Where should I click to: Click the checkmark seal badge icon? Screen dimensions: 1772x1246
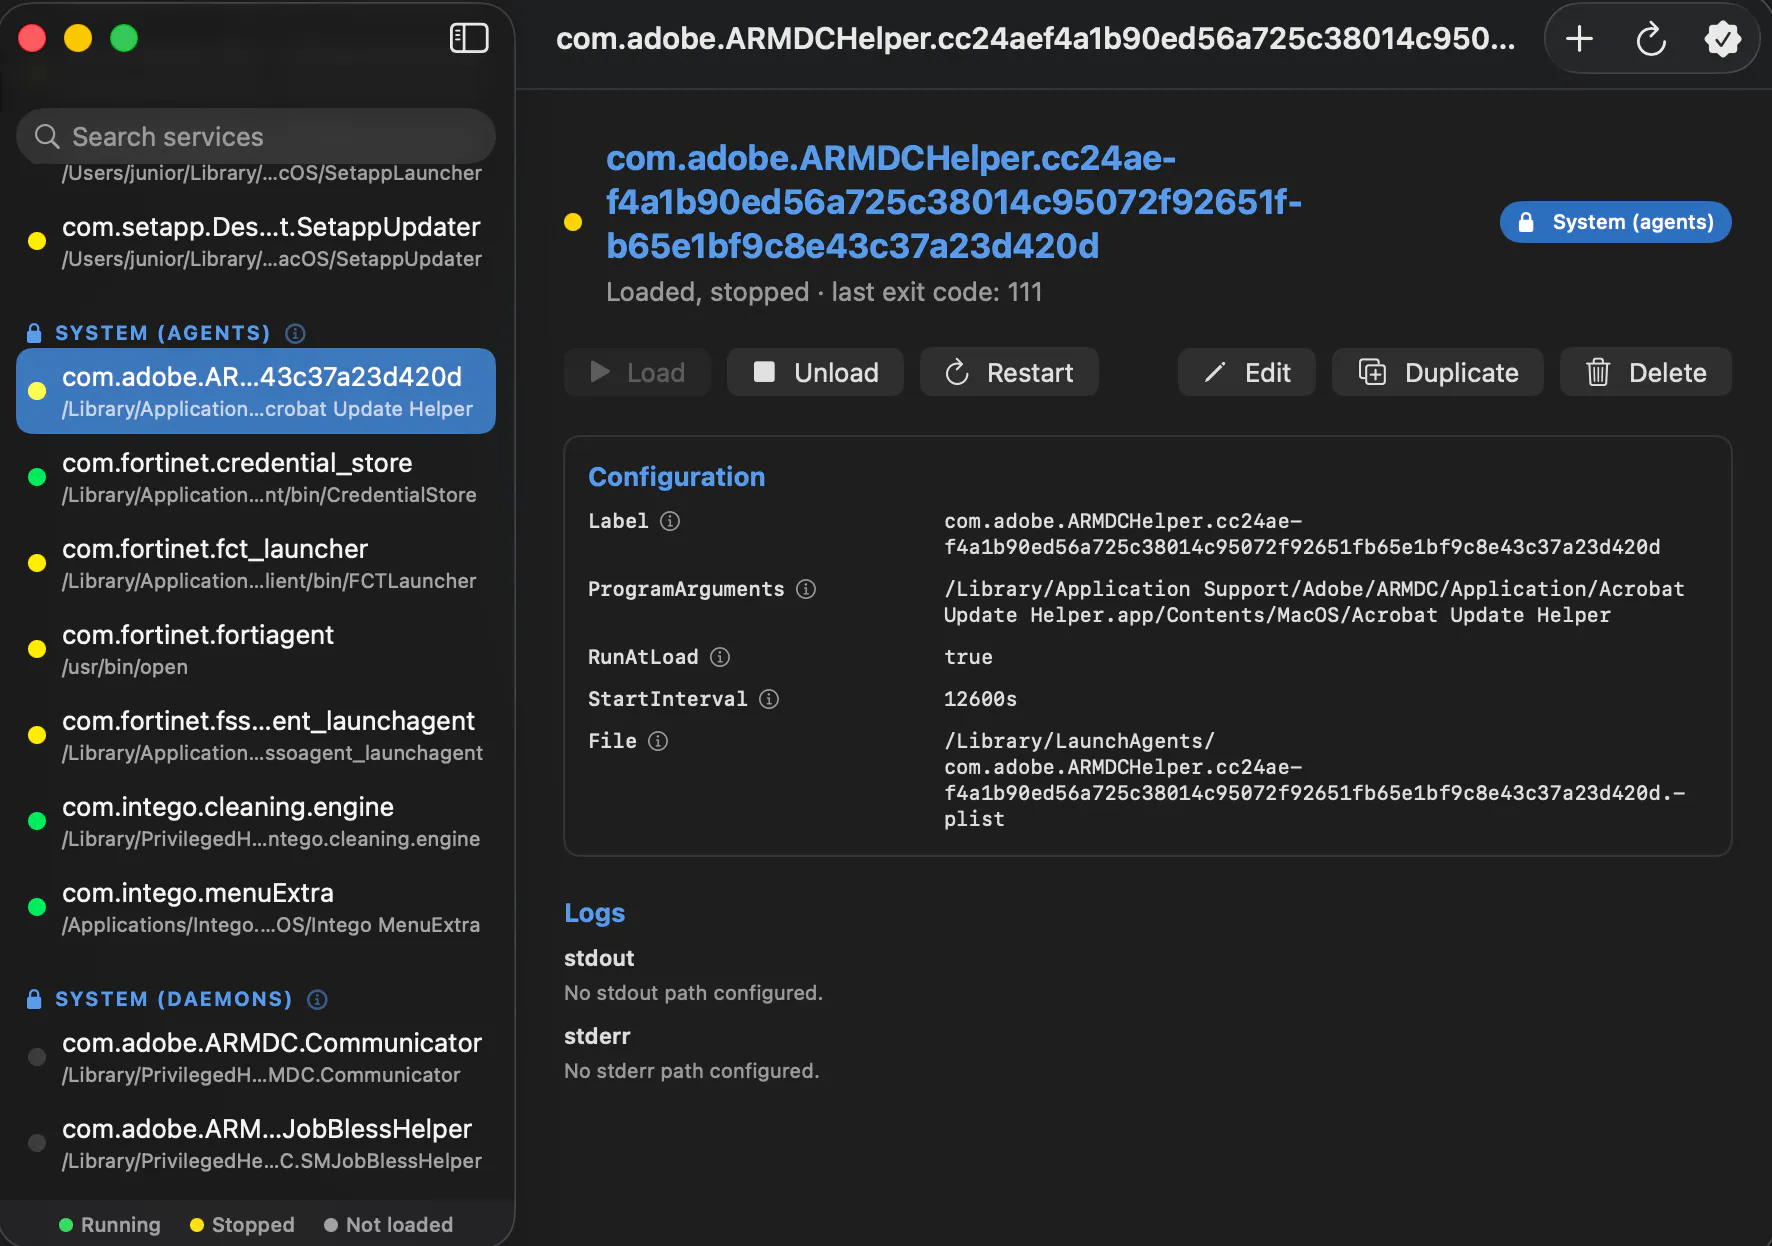[x=1722, y=39]
